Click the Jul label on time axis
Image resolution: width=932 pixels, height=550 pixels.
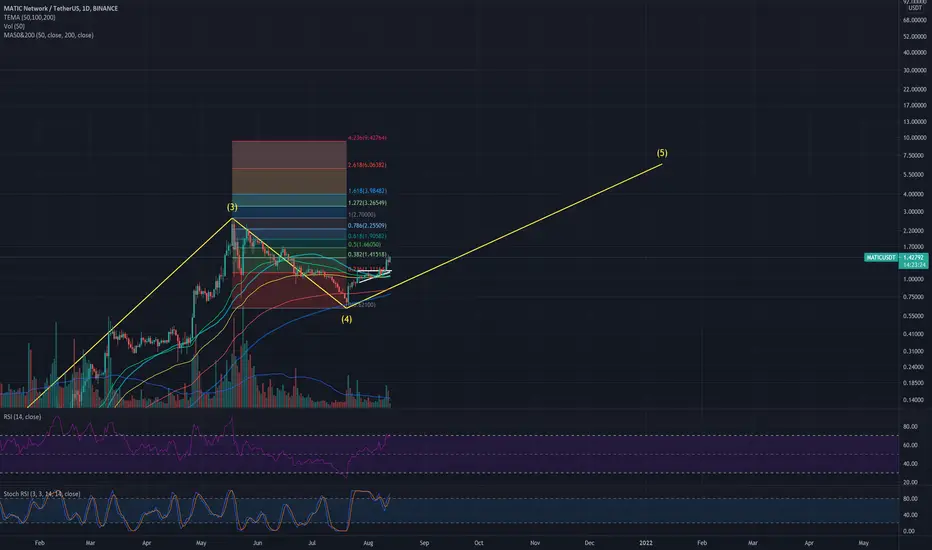point(313,543)
